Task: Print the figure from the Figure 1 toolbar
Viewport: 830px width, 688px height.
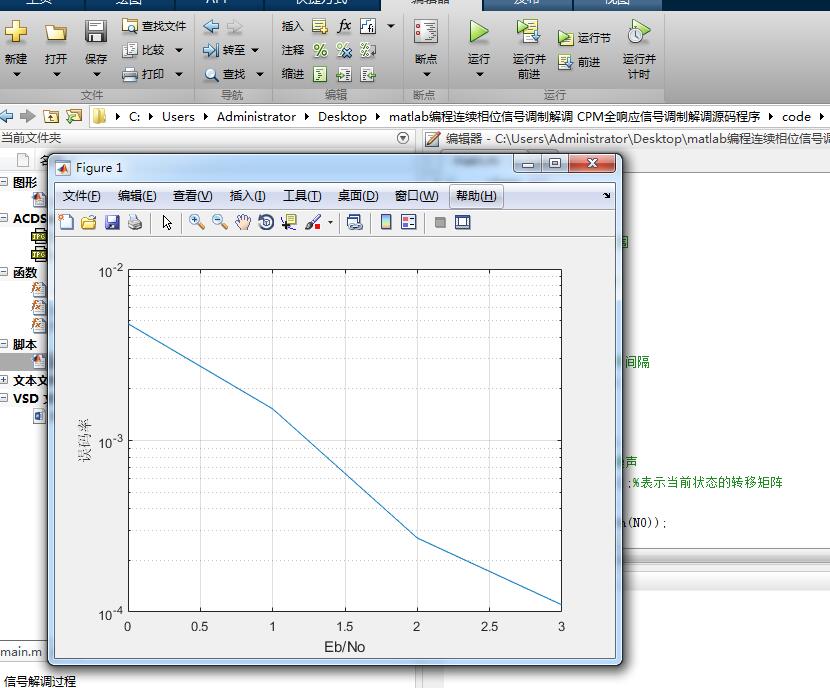Action: point(135,222)
